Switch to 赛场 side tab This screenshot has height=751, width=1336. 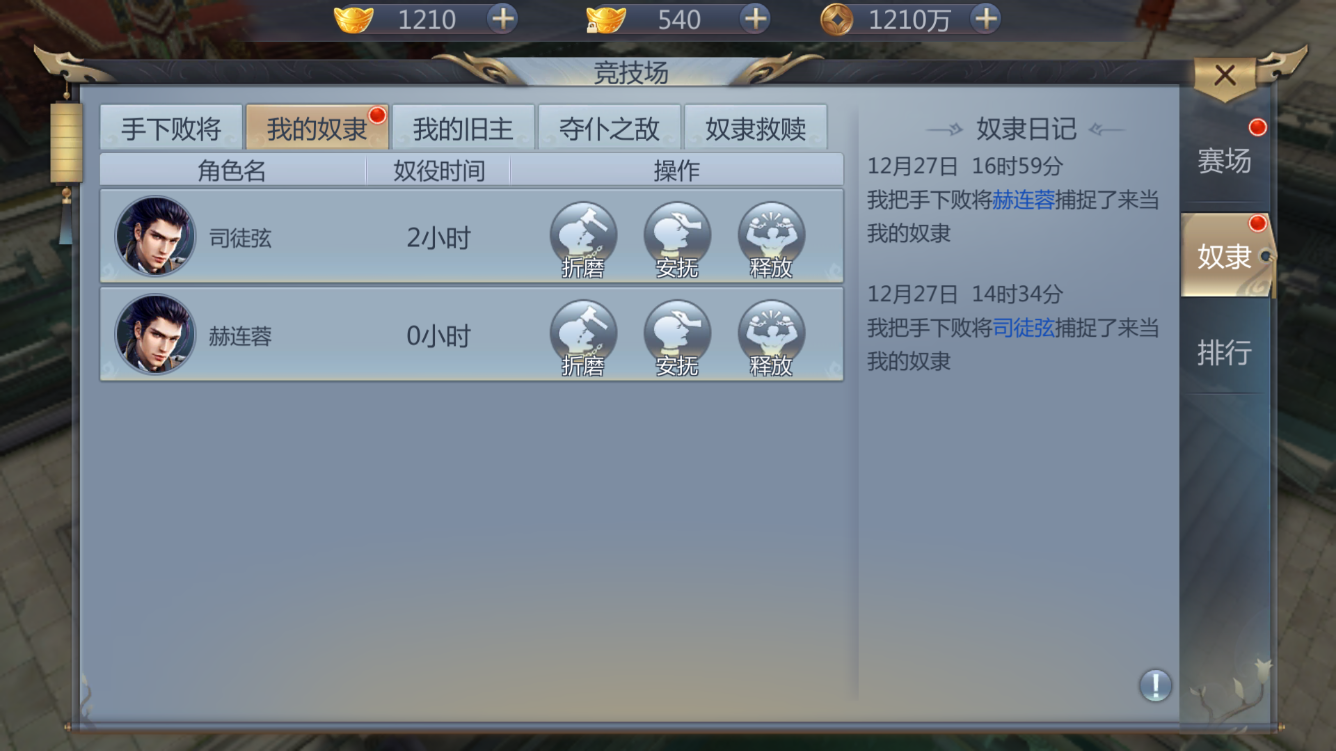point(1225,160)
